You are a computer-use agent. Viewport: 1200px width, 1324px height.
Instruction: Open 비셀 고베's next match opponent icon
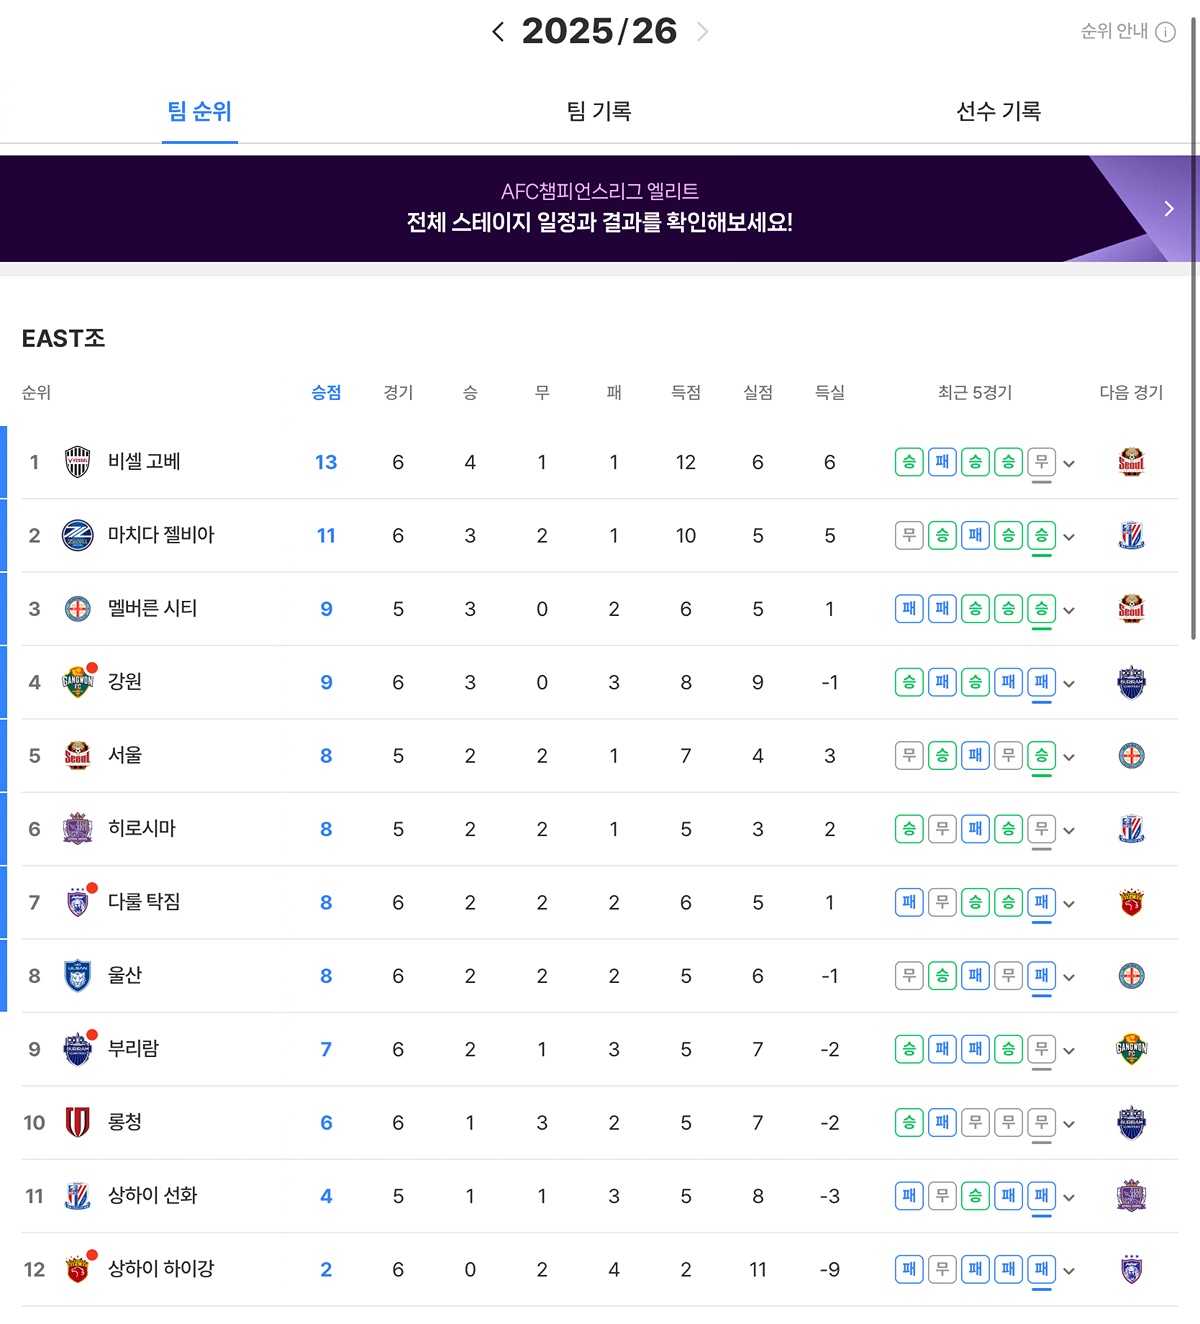(1131, 462)
